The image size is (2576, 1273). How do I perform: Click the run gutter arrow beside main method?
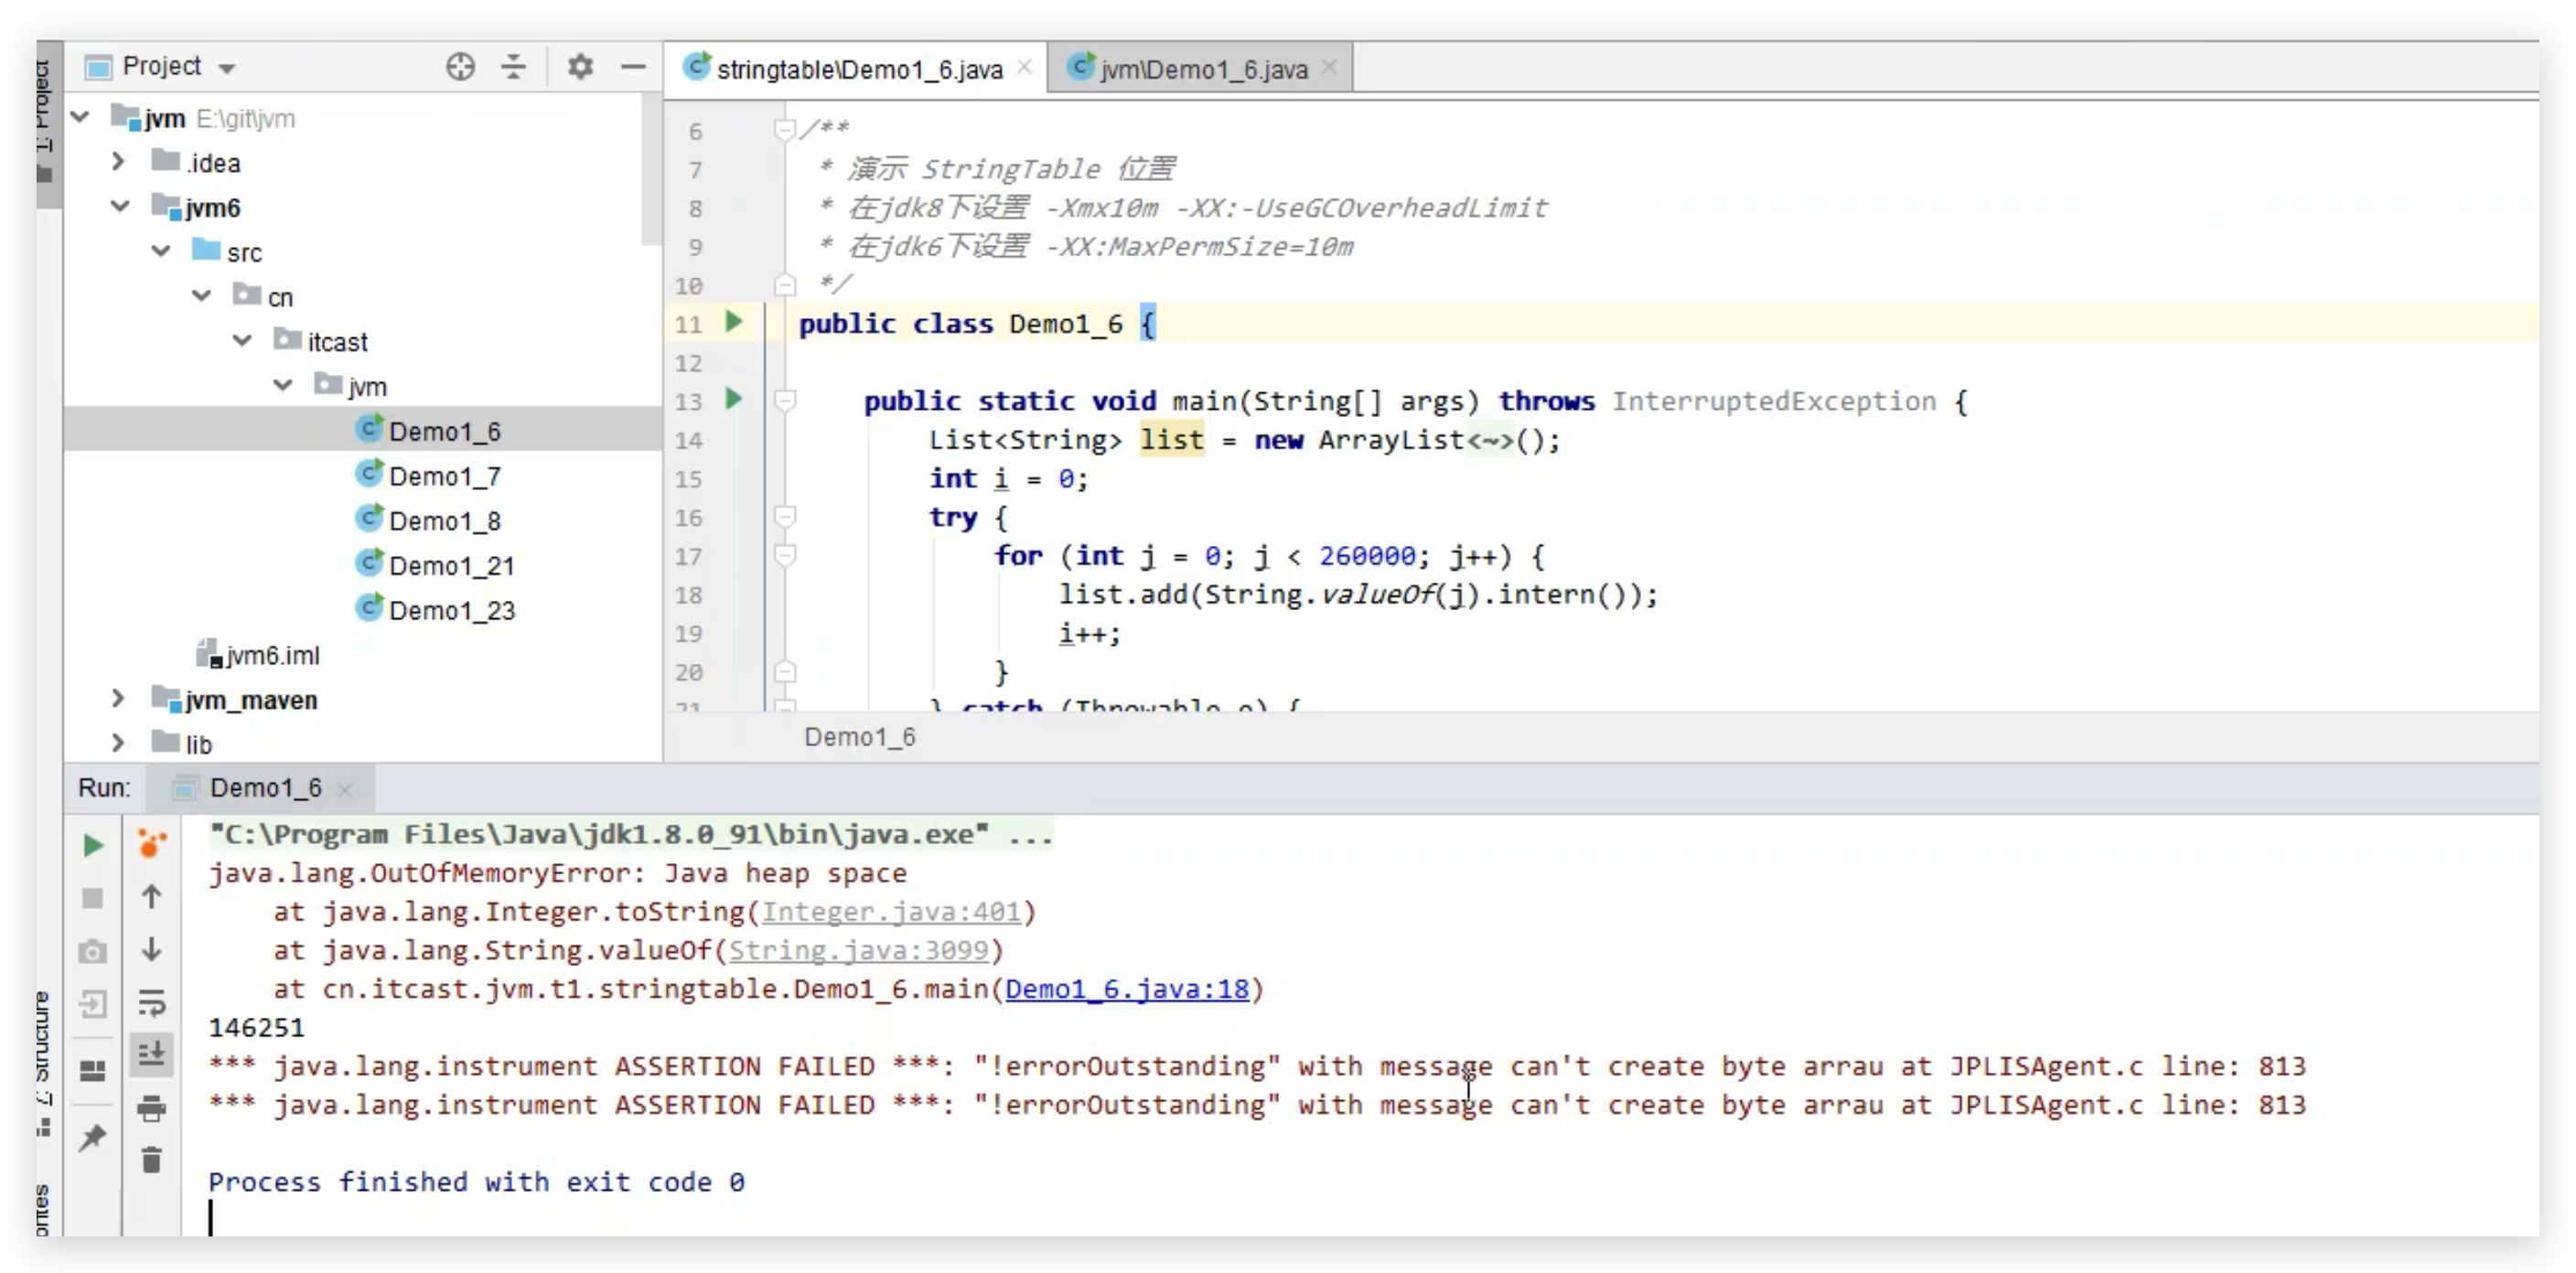(734, 400)
